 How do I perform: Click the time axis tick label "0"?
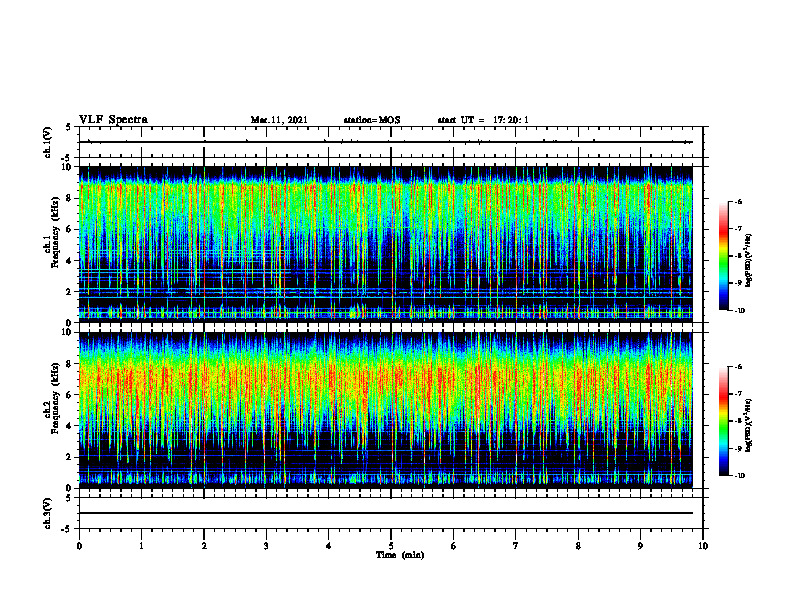coord(79,546)
